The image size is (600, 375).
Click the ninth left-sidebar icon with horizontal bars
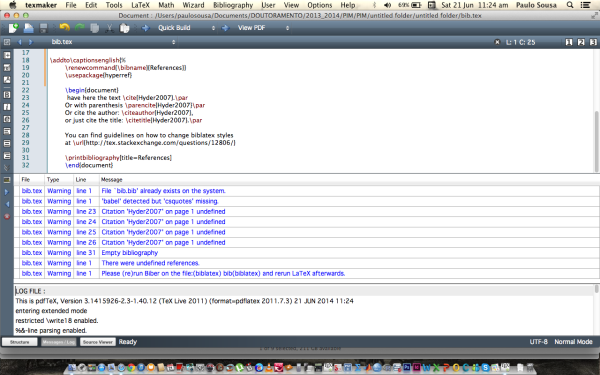click(7, 156)
